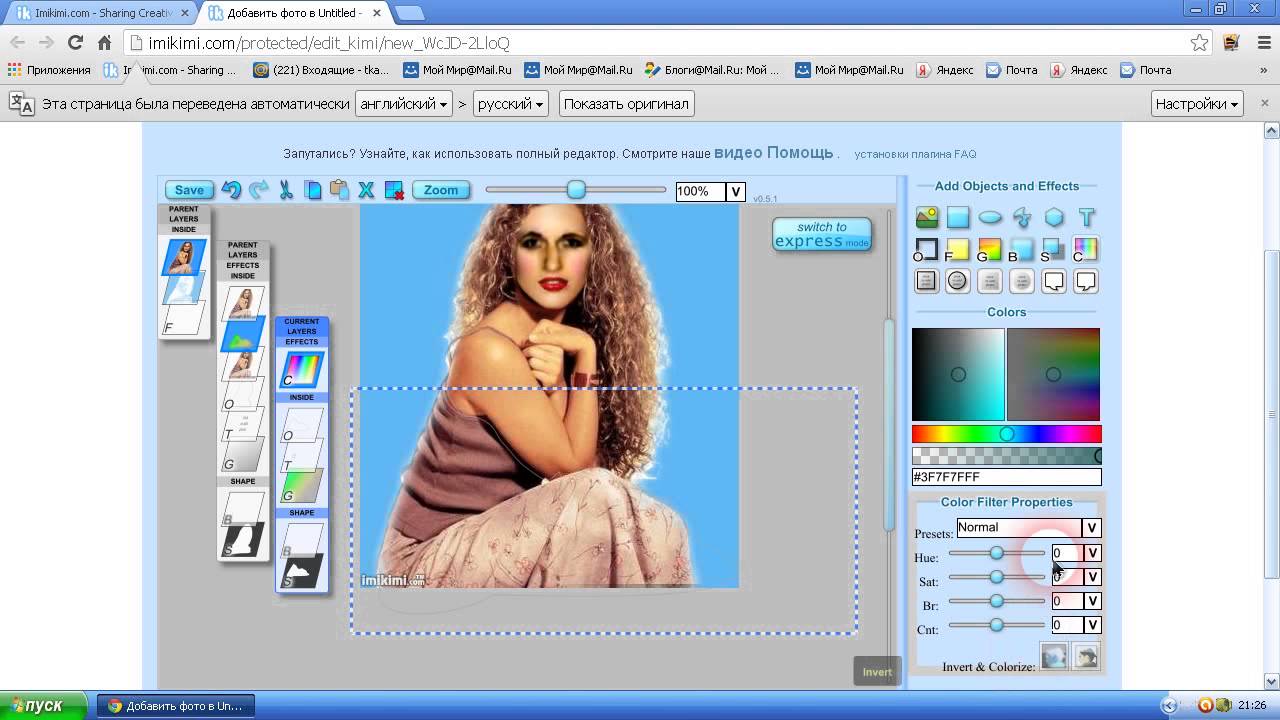Open the Cnt value dropdown arrow
Screen dimensions: 1280x720
tap(1092, 625)
